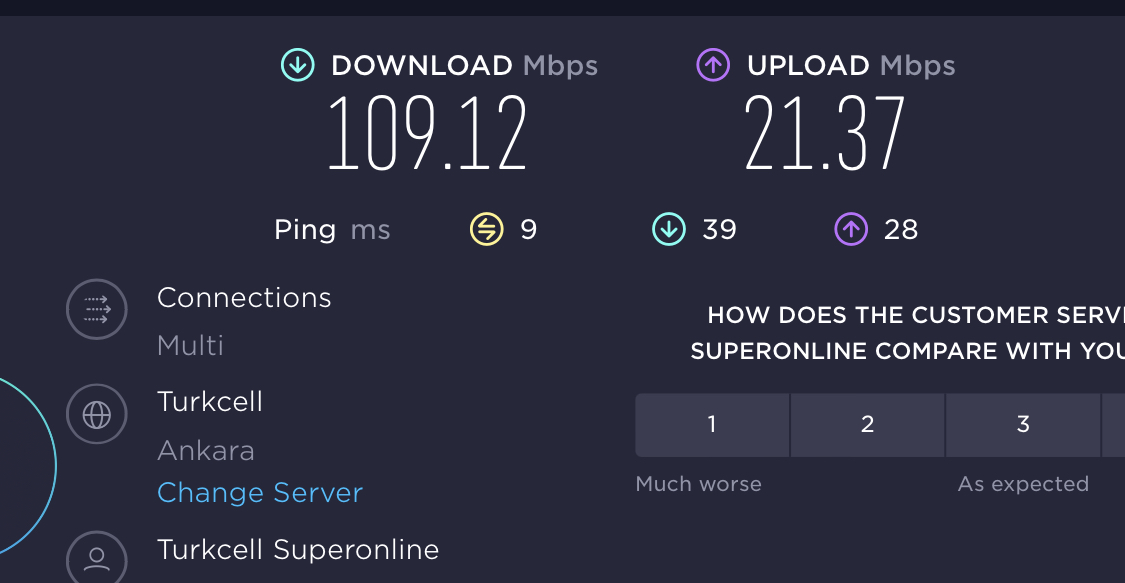Click the purple upload arrow icon beside UPLOAD
The image size is (1125, 583).
713,65
